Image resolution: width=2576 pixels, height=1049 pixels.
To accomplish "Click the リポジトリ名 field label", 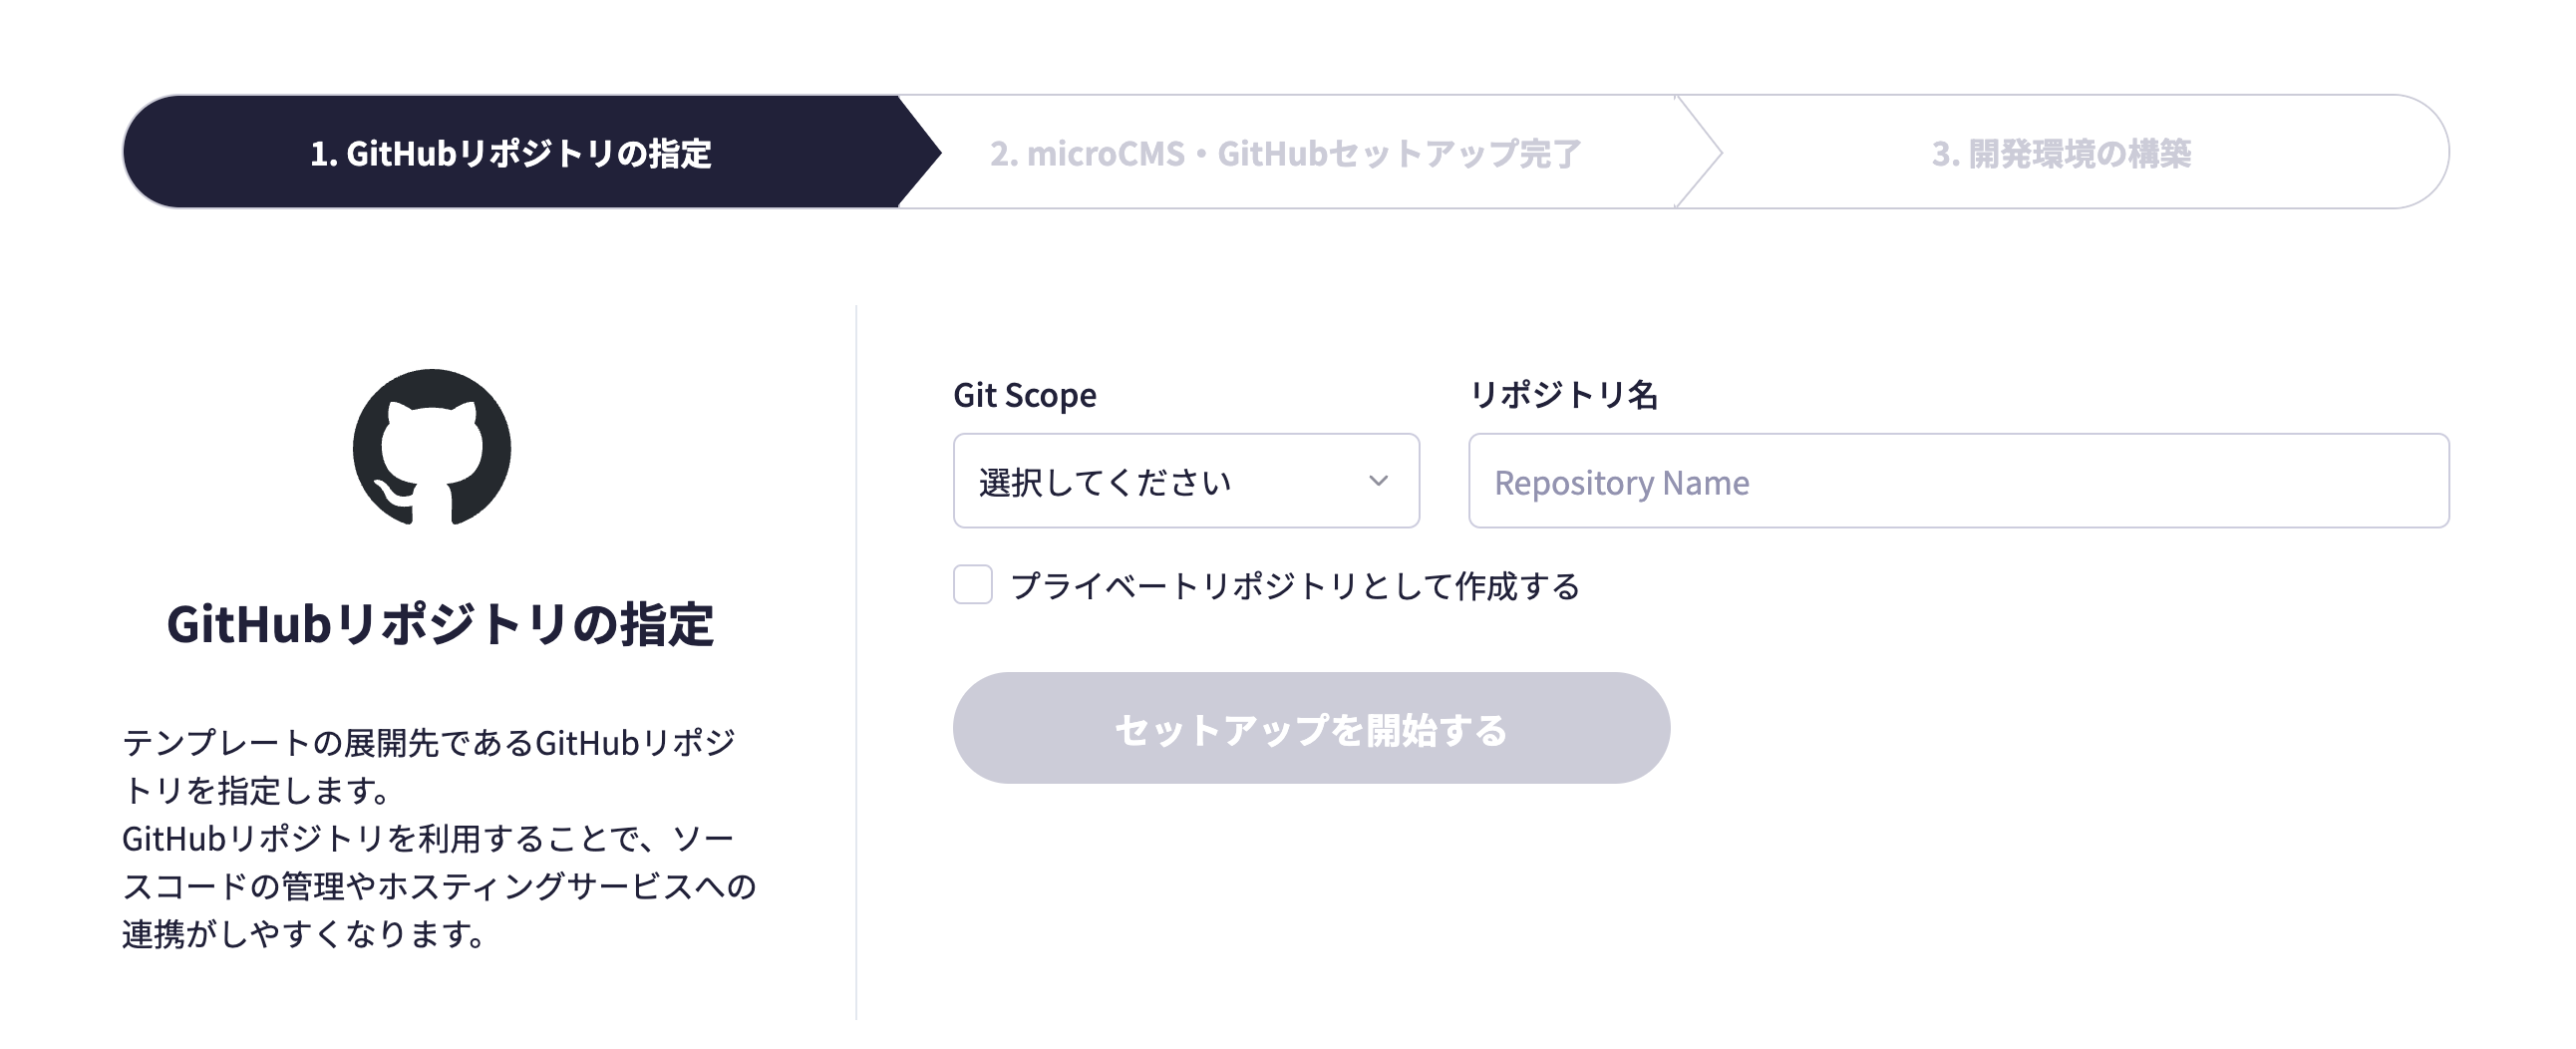I will pos(1563,395).
